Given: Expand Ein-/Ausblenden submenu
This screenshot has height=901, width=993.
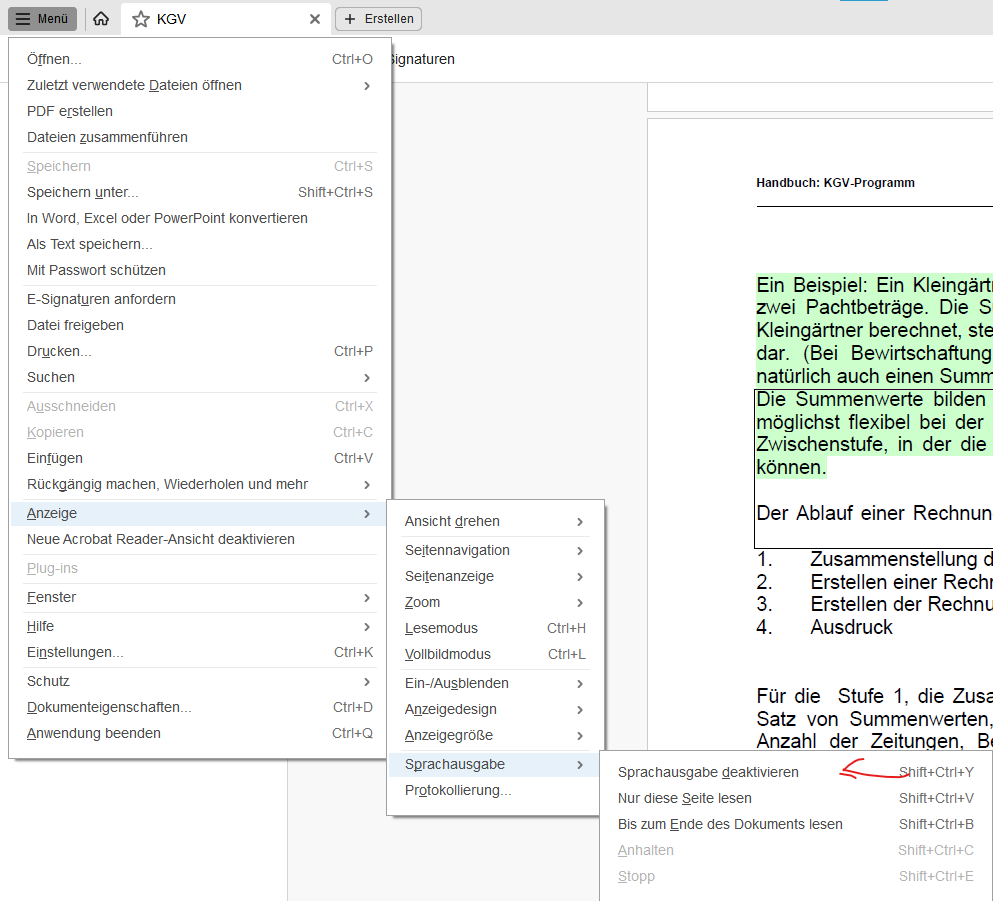Looking at the screenshot, I should point(495,684).
